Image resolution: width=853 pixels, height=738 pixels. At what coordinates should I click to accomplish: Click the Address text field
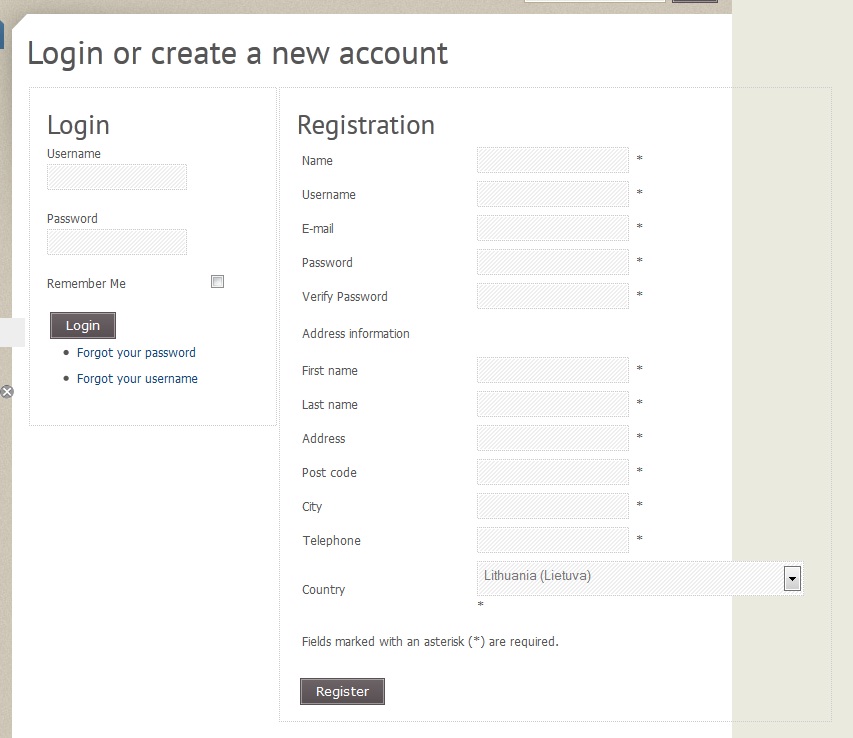553,438
